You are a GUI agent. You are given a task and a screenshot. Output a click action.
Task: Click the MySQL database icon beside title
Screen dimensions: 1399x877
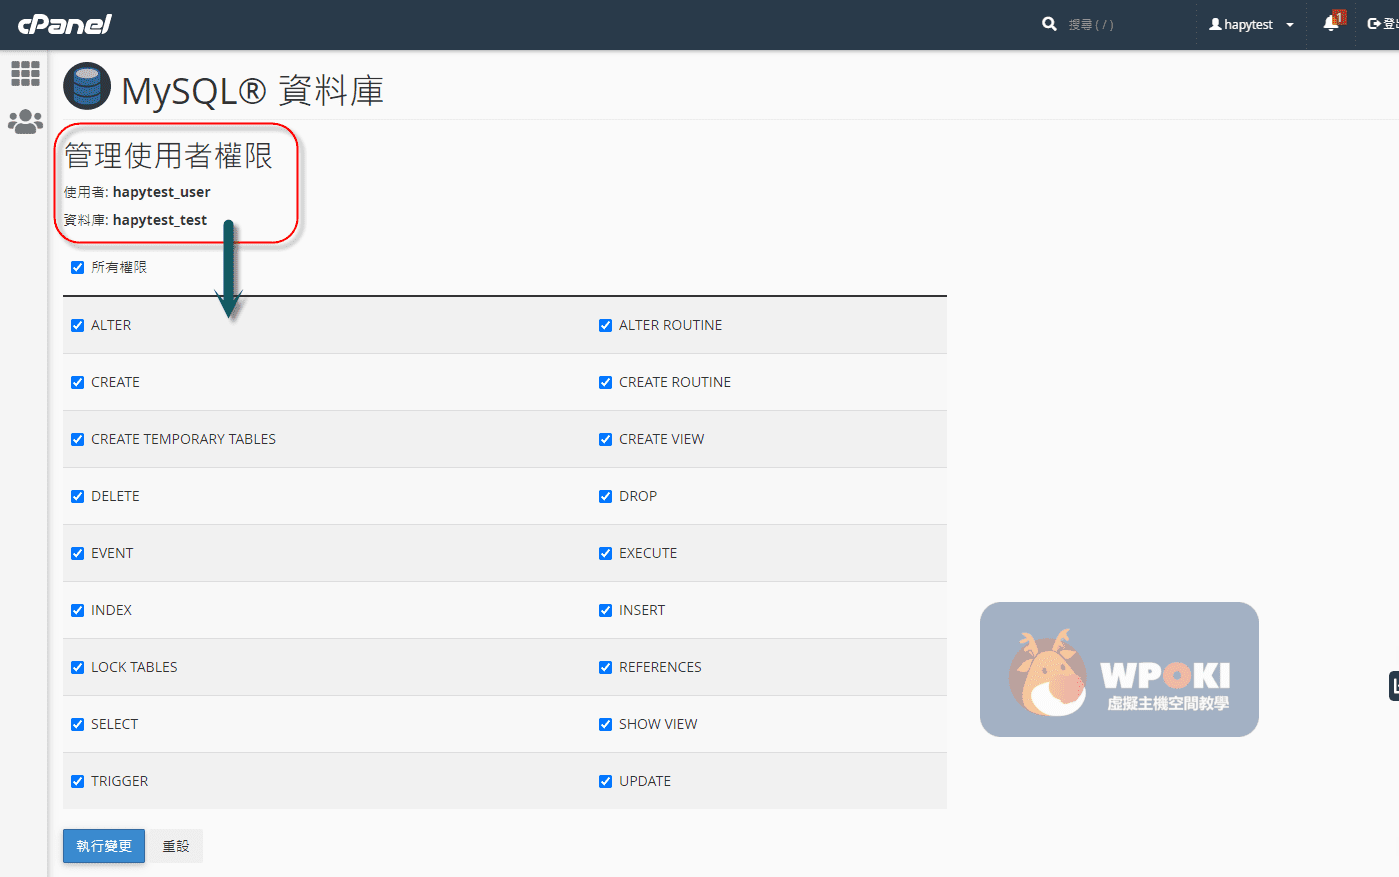coord(87,87)
